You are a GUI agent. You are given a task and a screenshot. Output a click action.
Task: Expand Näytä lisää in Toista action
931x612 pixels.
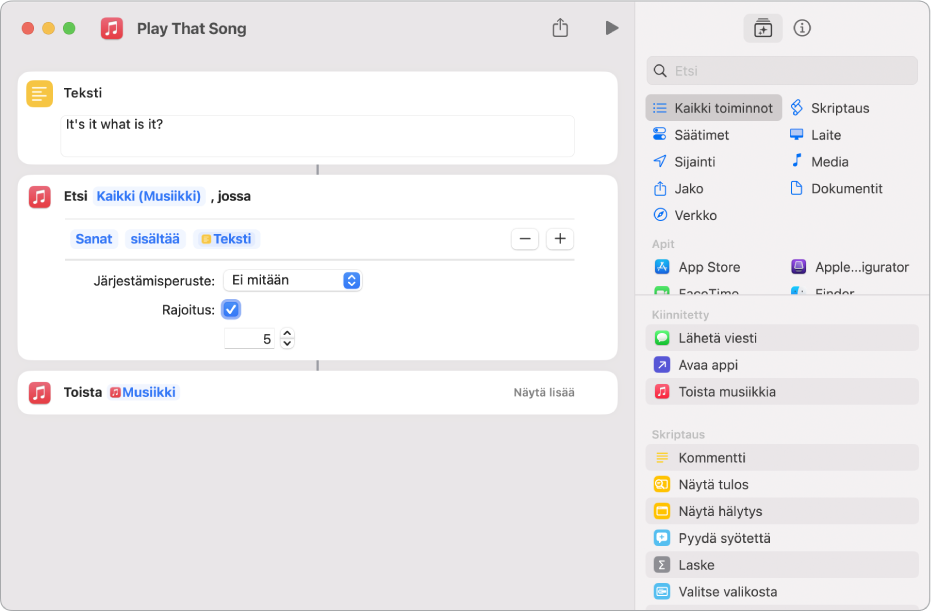pos(544,392)
